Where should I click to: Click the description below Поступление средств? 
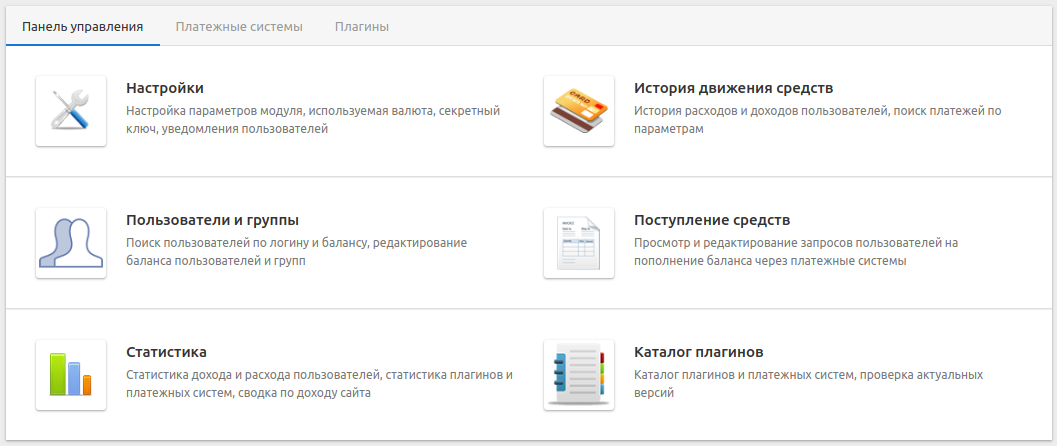point(796,252)
